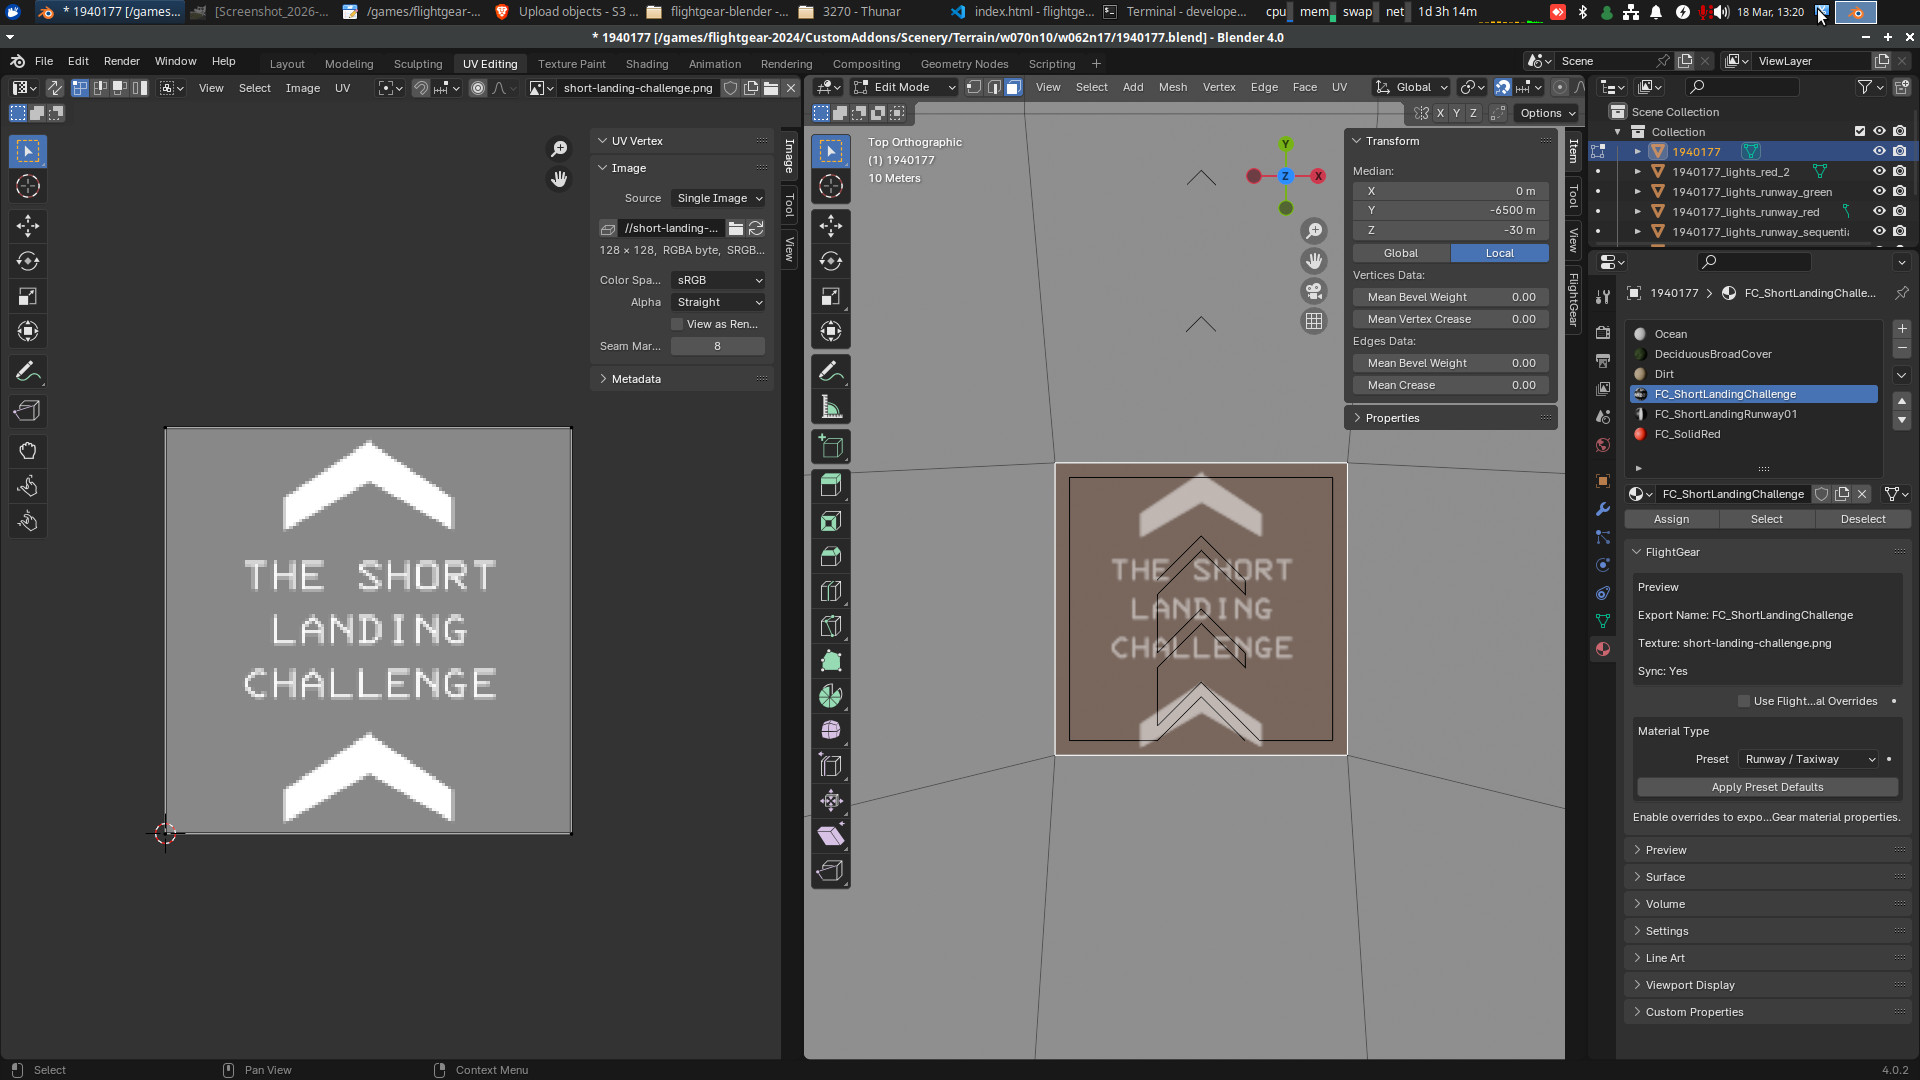Select the Knife tool in the 3D viewport
The width and height of the screenshot is (1920, 1080).
pos(831,625)
